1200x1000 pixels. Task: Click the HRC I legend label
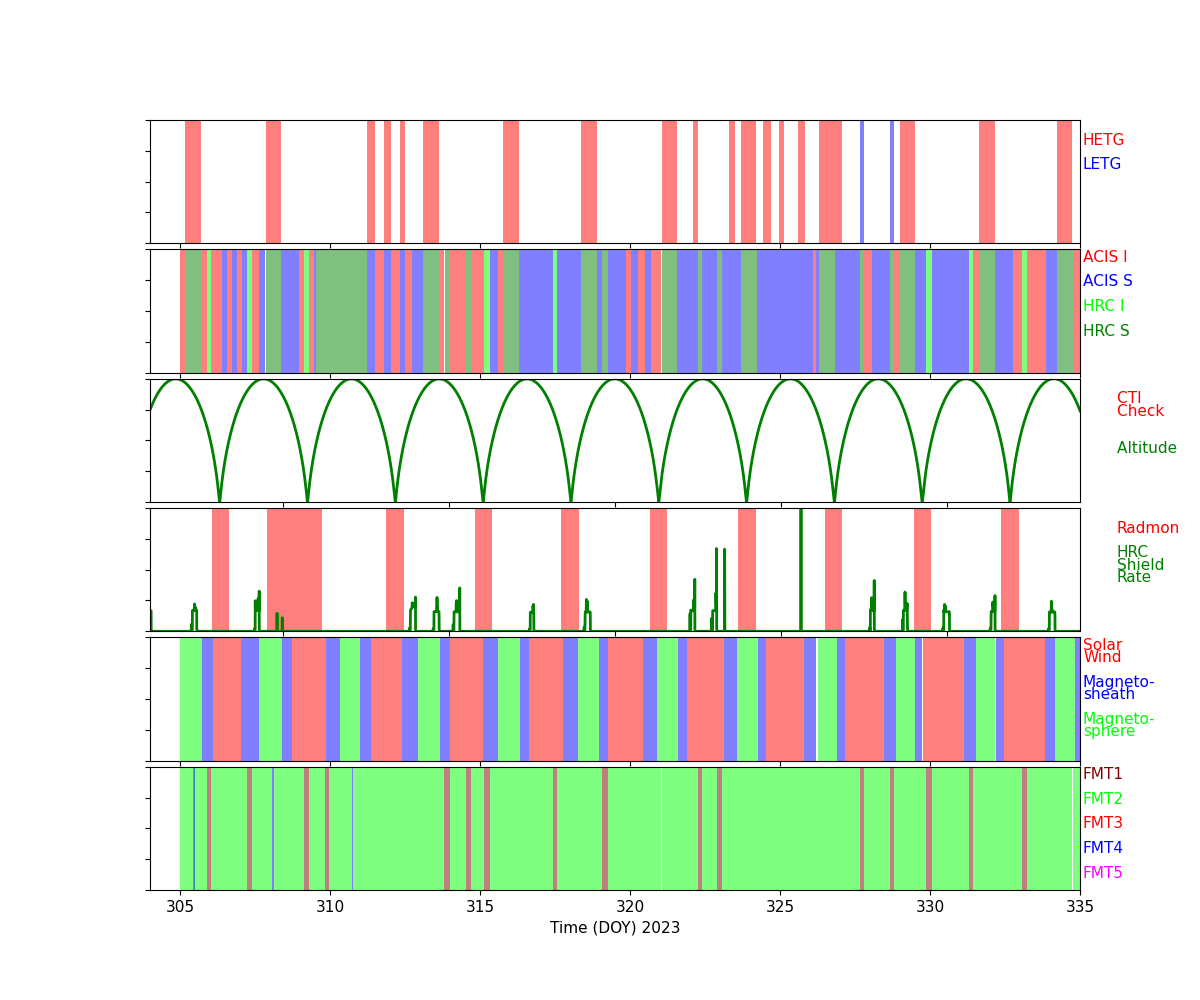point(1103,306)
